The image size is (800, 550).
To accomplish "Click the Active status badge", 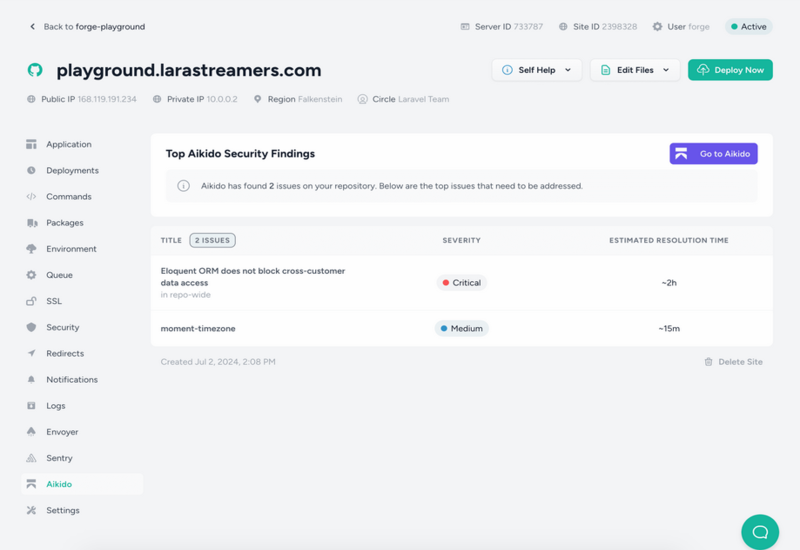I will coord(748,27).
